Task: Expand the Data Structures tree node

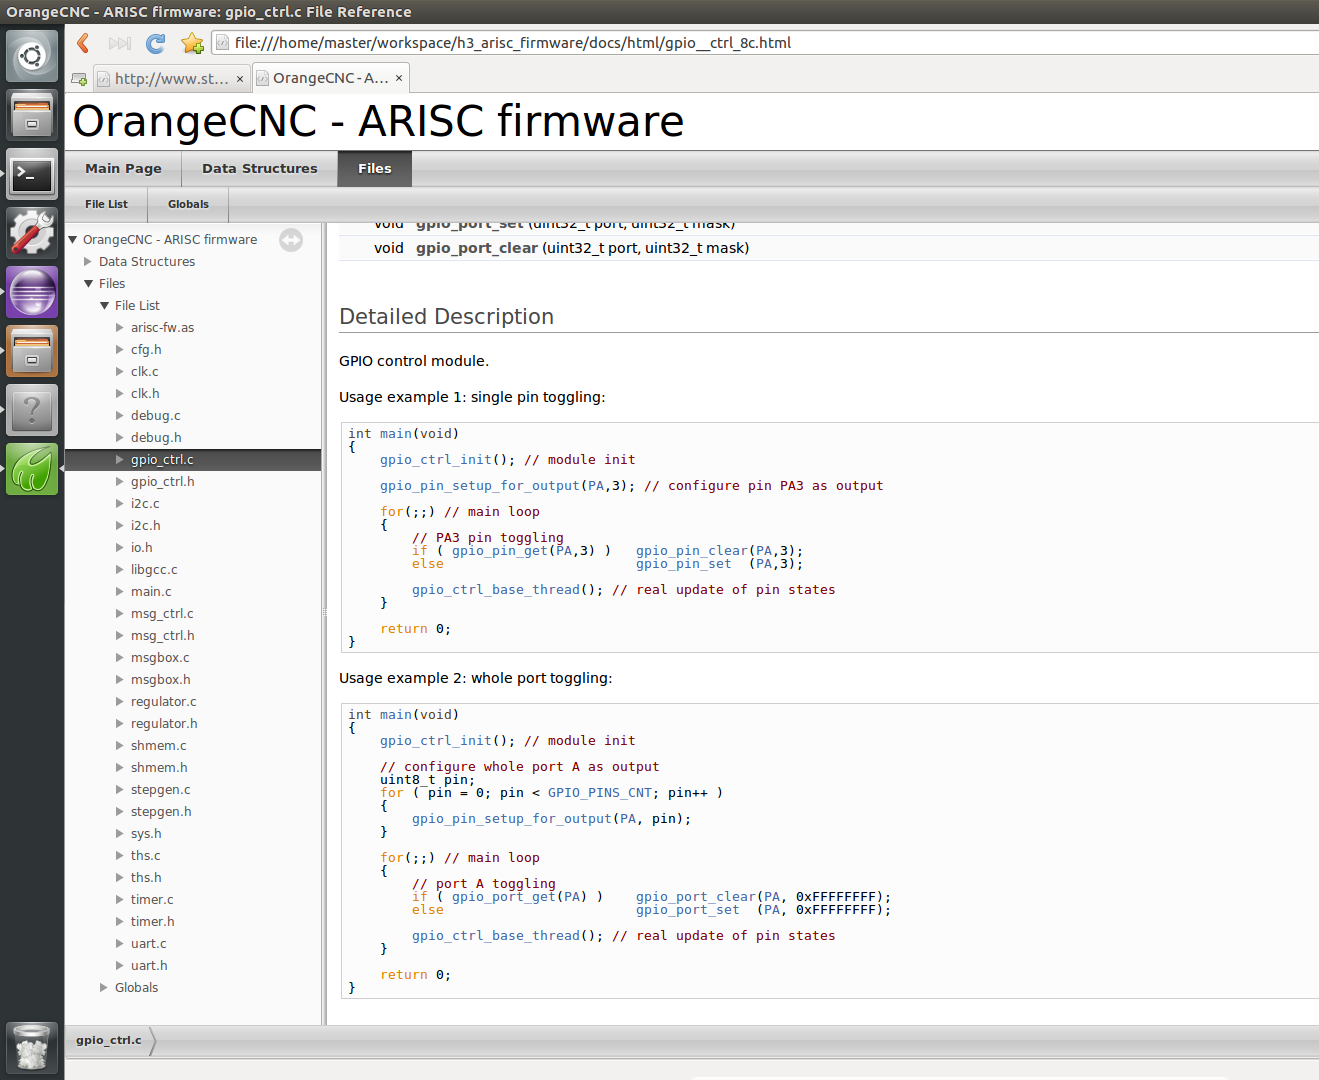Action: [89, 262]
